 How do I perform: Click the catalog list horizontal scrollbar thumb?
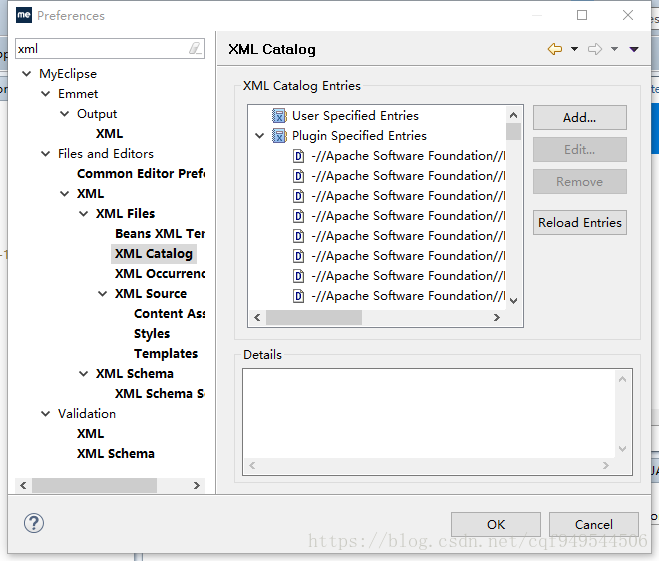[314, 317]
